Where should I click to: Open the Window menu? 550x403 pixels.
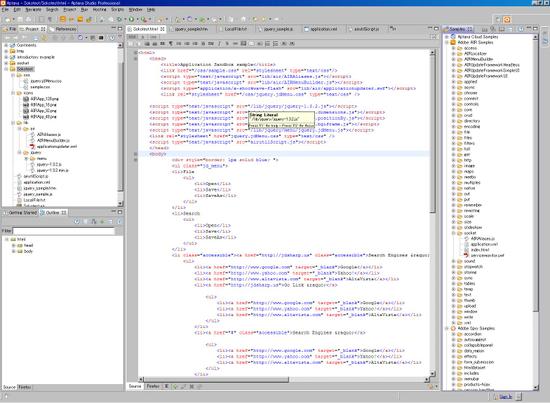[135, 9]
